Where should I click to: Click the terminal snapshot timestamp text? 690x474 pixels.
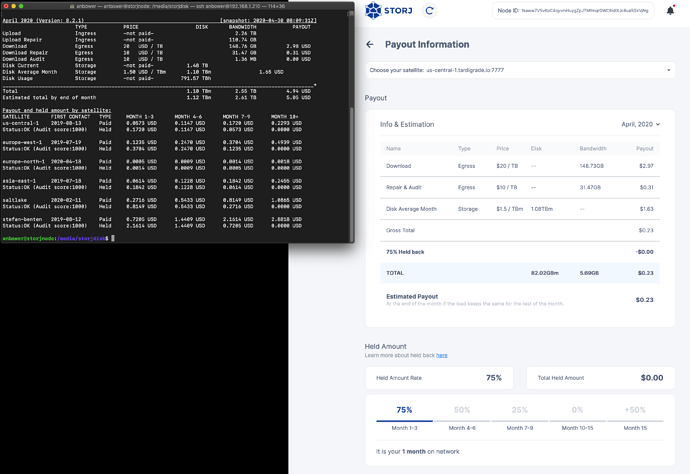(x=268, y=21)
